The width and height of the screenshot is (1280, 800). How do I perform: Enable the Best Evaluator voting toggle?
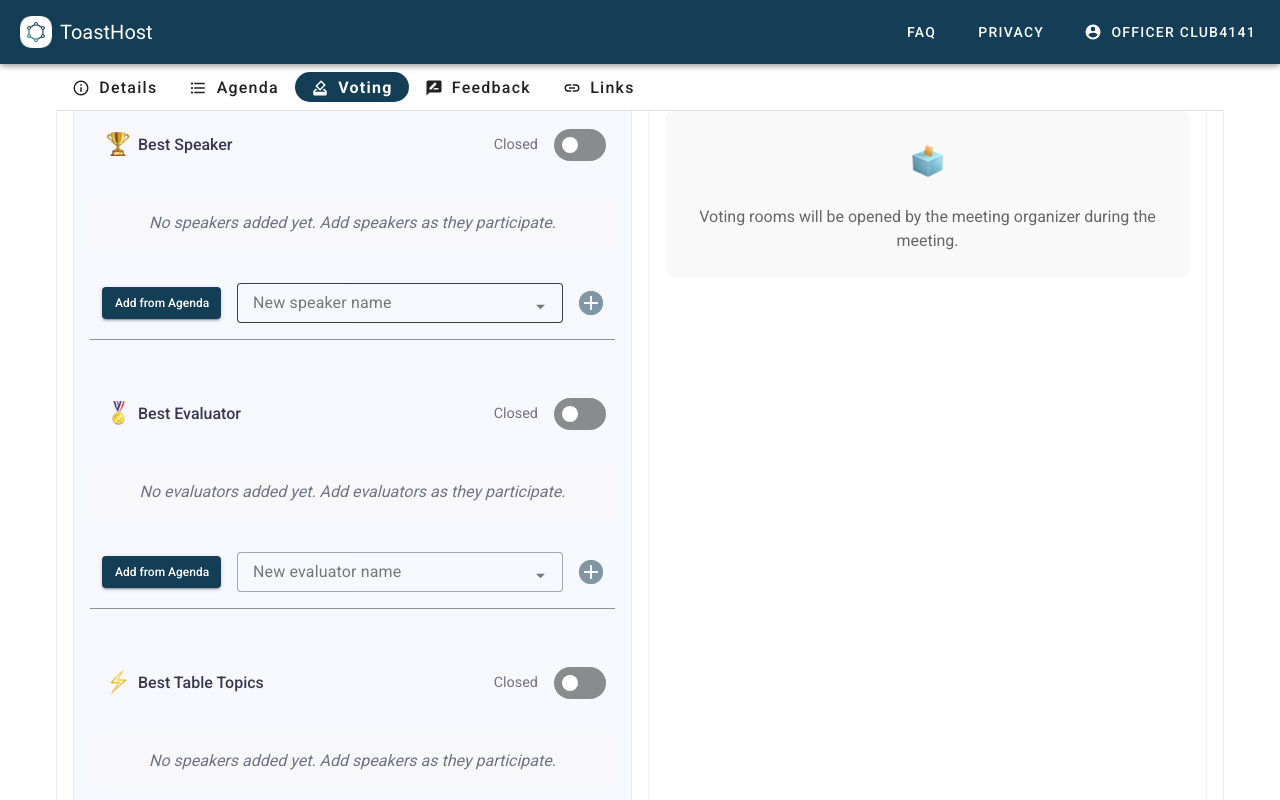pyautogui.click(x=579, y=414)
